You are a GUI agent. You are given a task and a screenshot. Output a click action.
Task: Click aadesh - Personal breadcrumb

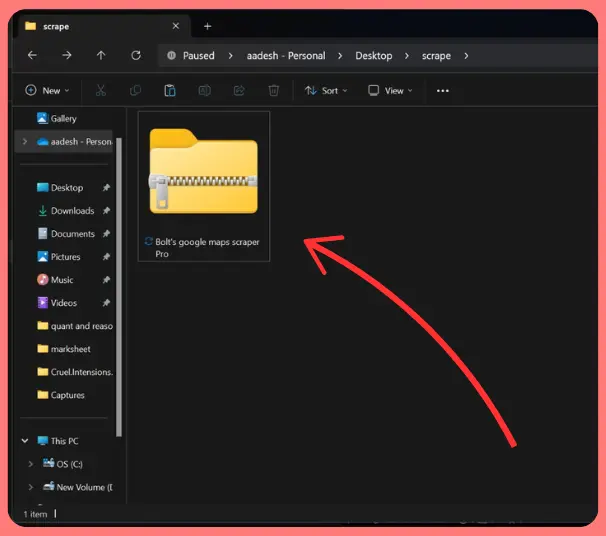[286, 56]
